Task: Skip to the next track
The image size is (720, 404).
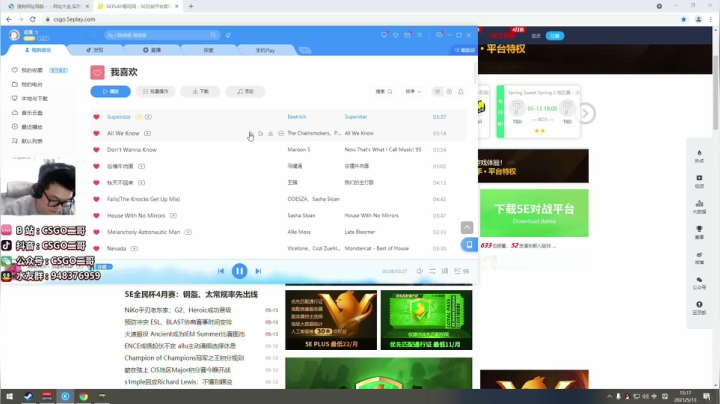Action: point(258,271)
